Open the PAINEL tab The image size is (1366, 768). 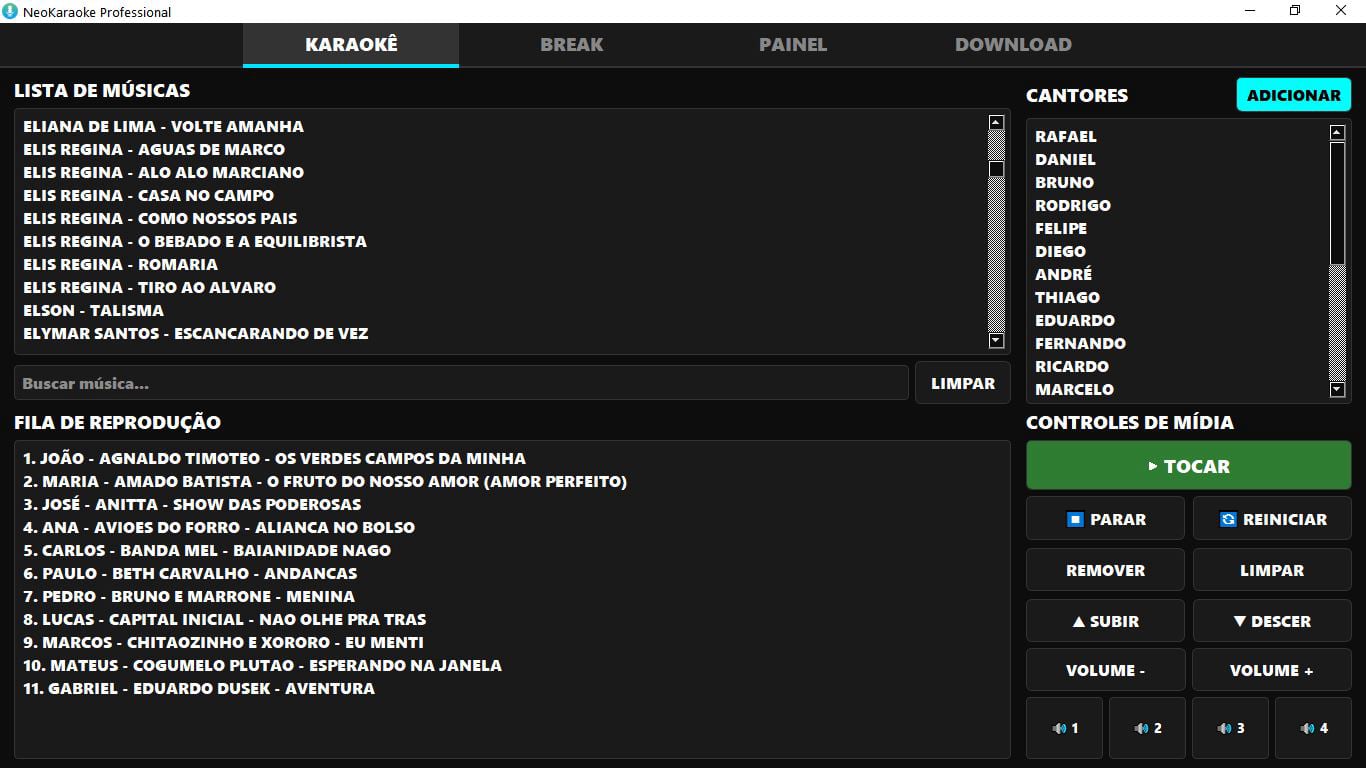click(792, 44)
